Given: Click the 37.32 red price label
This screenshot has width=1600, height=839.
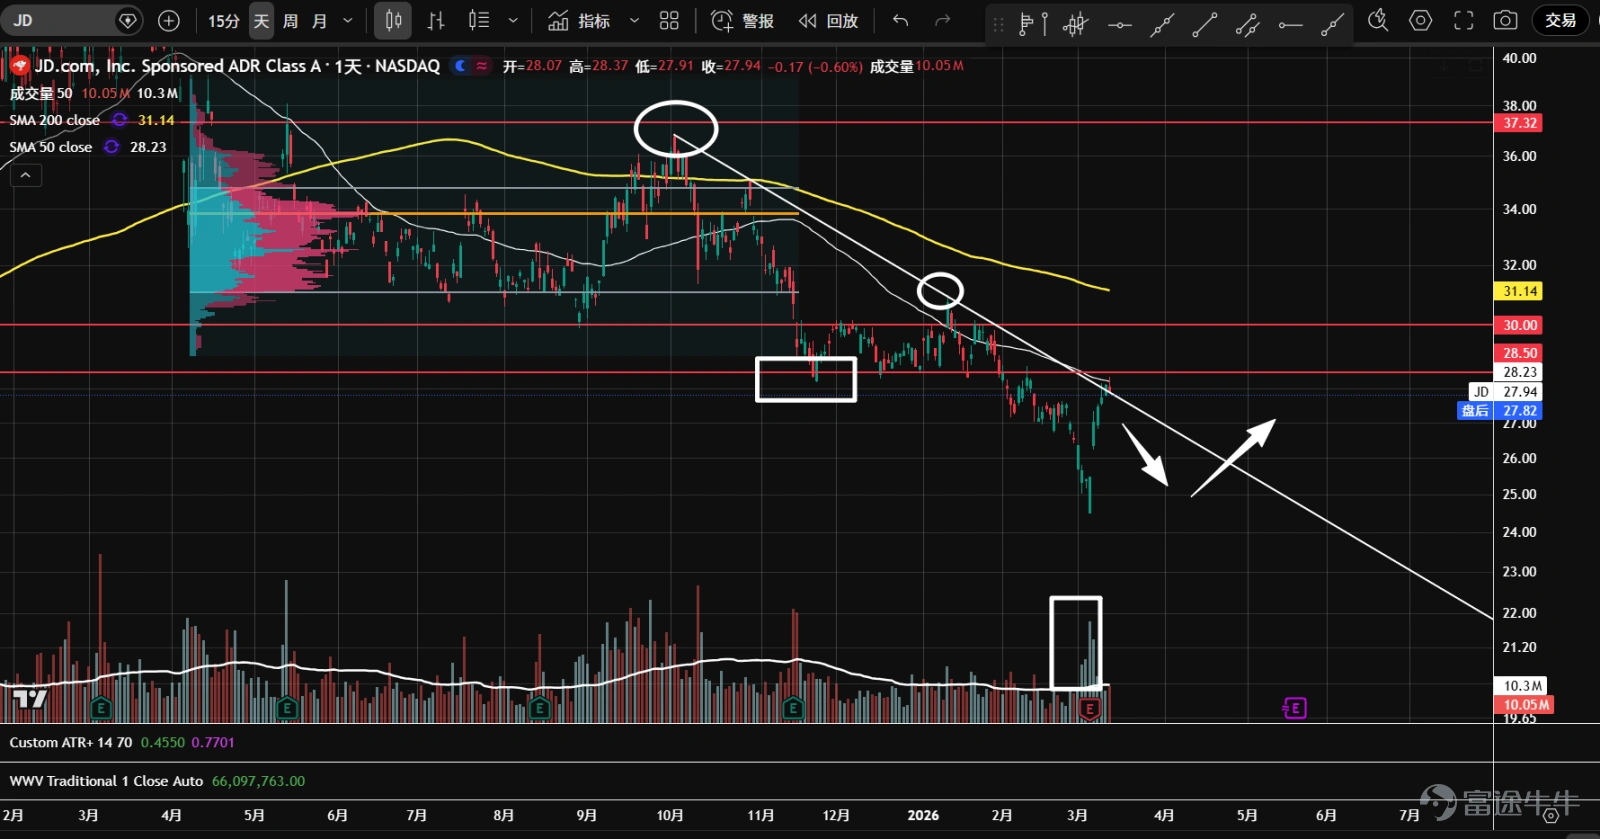Looking at the screenshot, I should pyautogui.click(x=1520, y=123).
